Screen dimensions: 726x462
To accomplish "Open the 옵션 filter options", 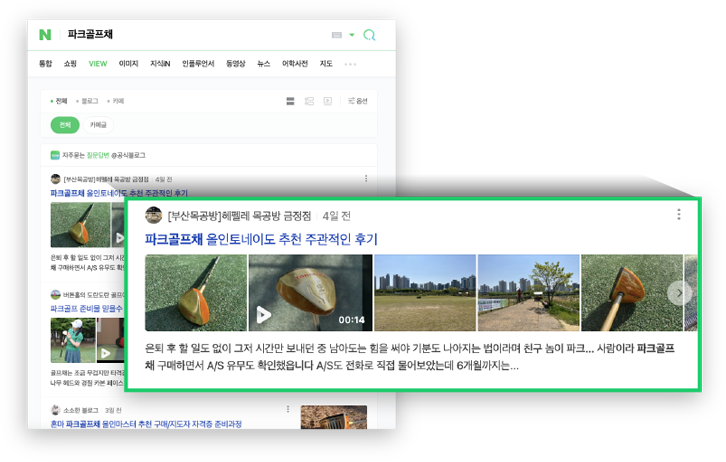I will click(x=357, y=101).
